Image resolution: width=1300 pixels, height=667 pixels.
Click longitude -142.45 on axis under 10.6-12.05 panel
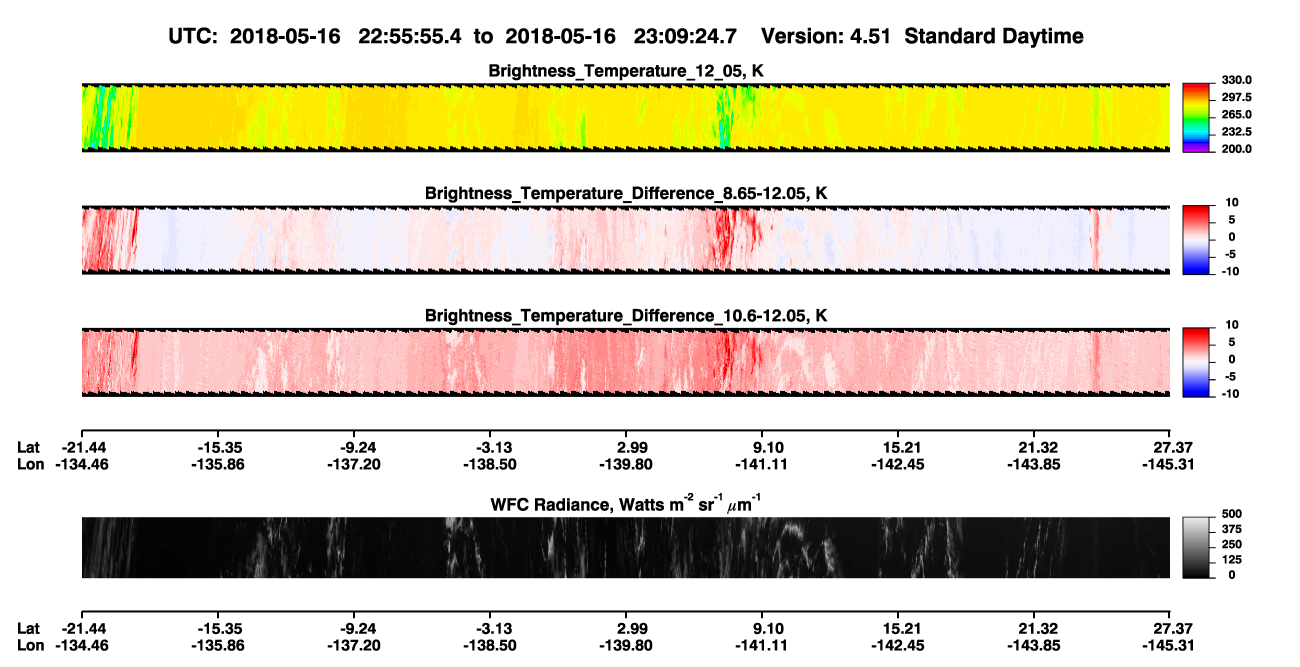(x=898, y=465)
